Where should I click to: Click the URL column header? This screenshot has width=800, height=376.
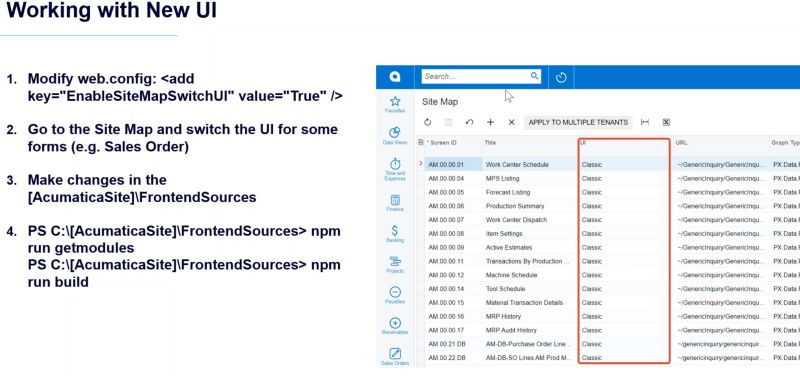(x=682, y=143)
